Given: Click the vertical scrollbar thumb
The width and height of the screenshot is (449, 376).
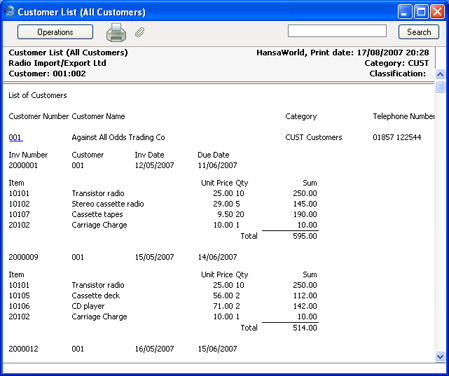Looking at the screenshot, I should [440, 86].
